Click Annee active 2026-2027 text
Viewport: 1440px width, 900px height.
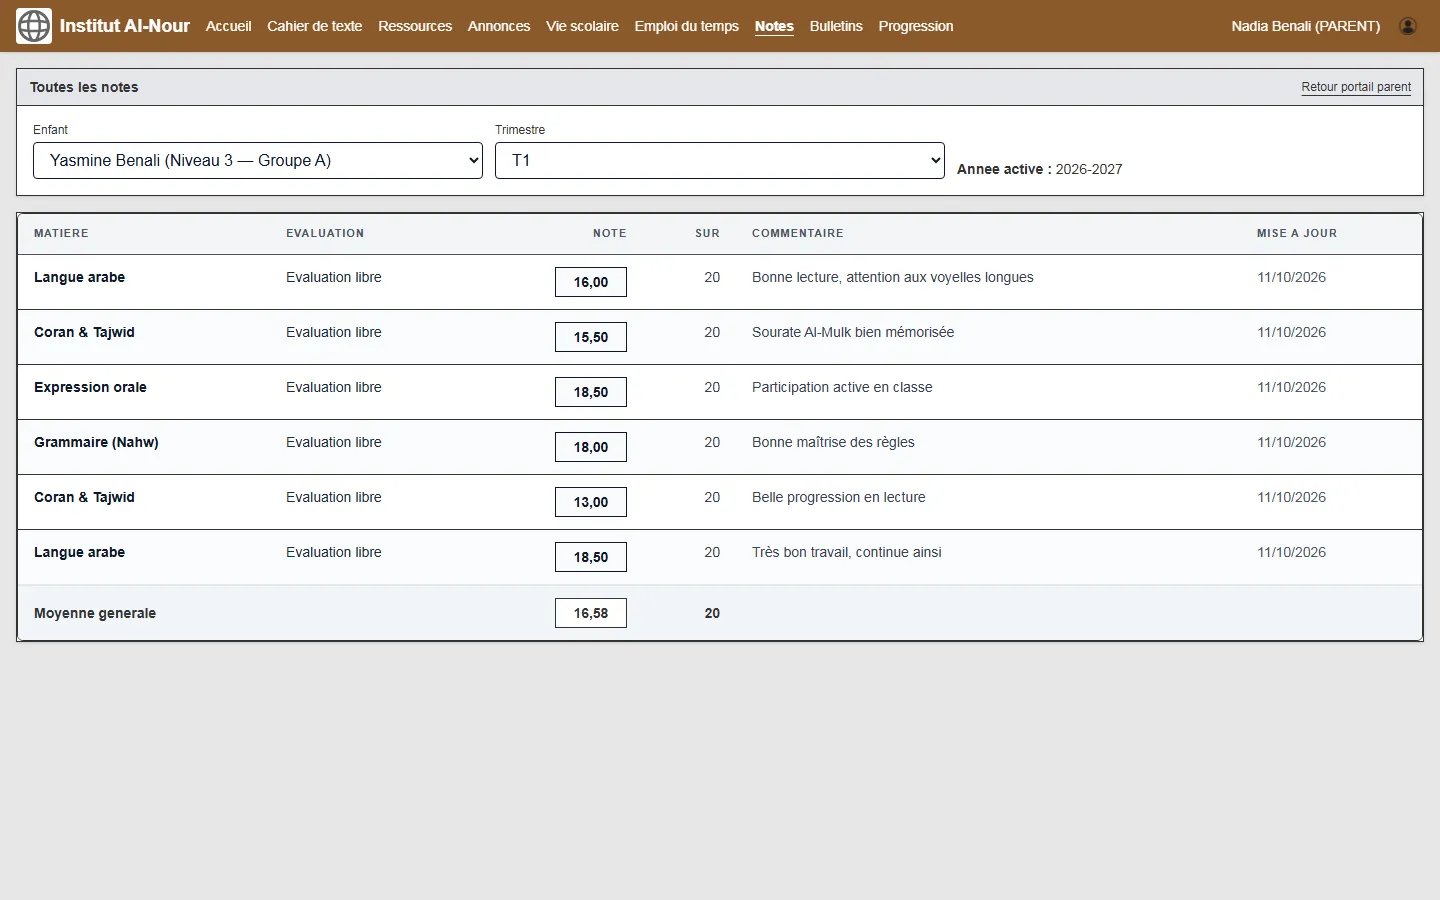[x=1040, y=169]
